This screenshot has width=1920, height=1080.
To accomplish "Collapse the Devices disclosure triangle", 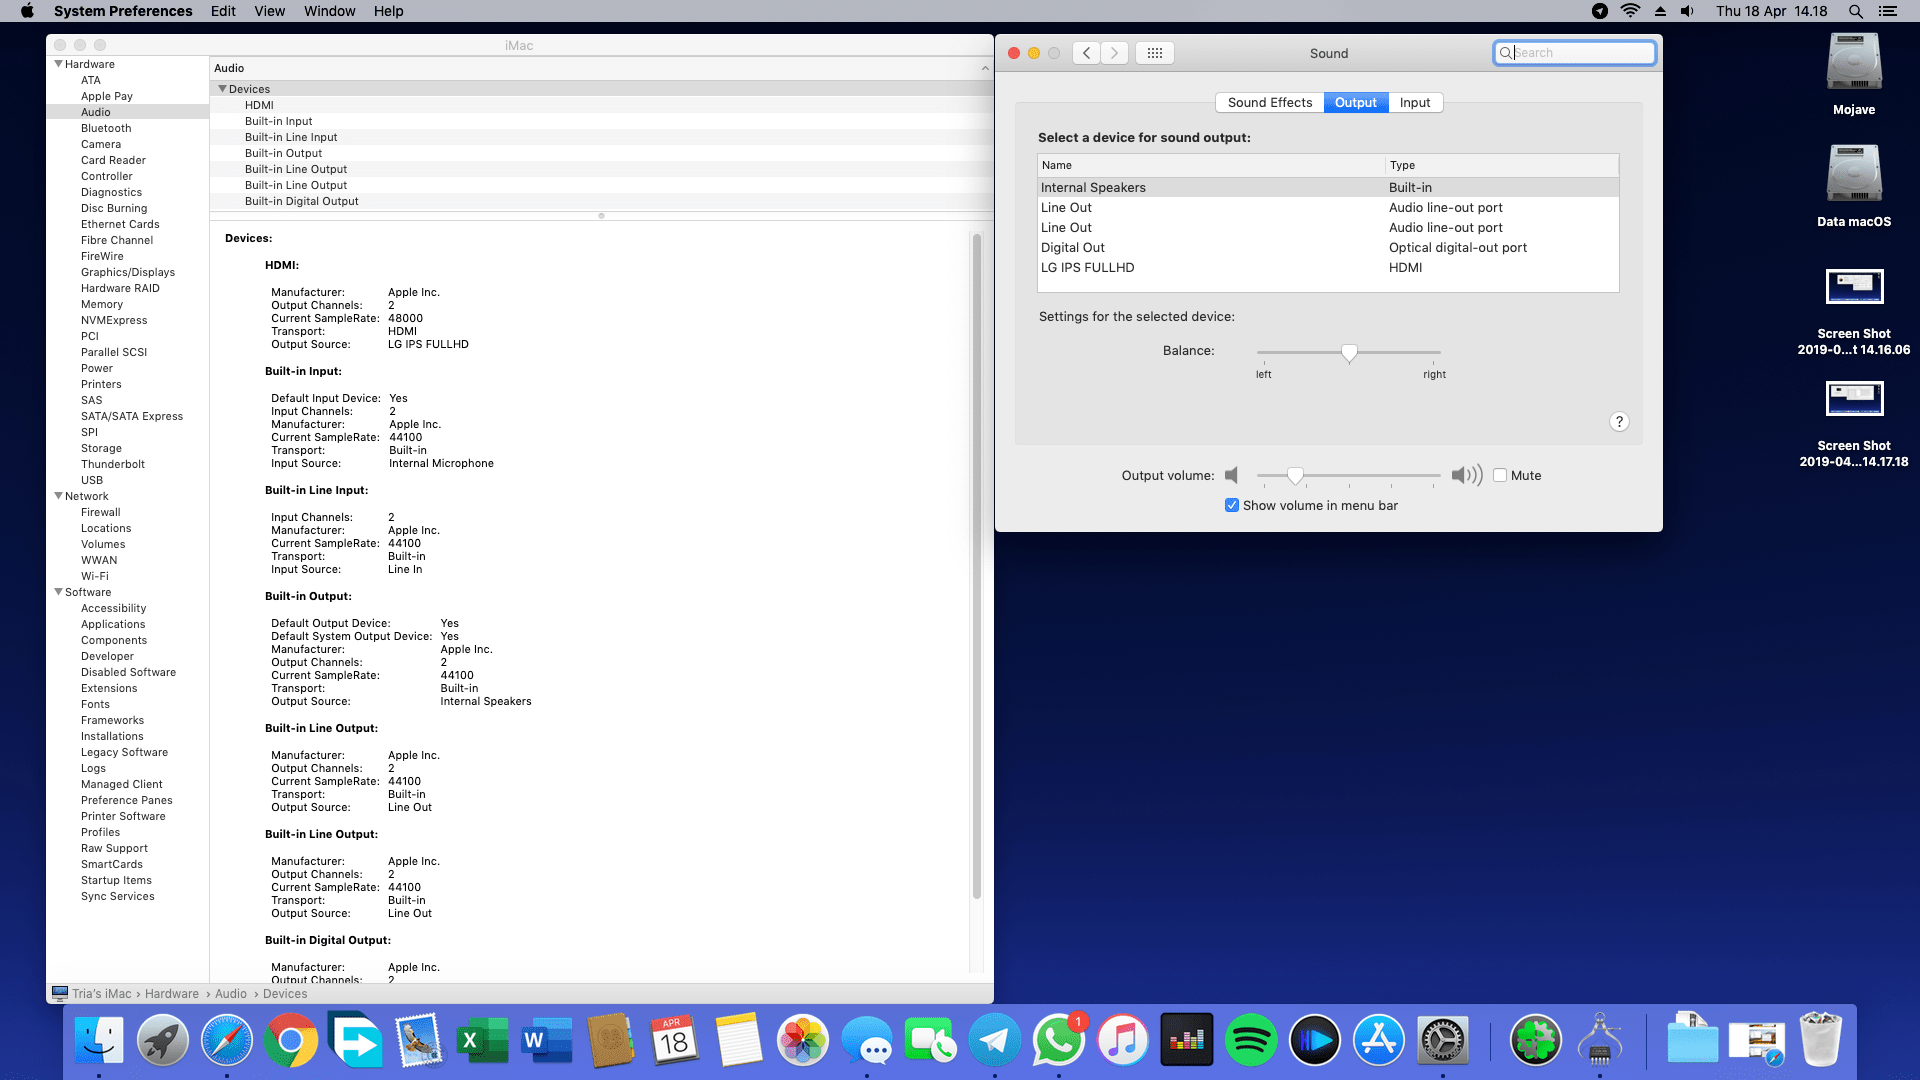I will pos(222,88).
